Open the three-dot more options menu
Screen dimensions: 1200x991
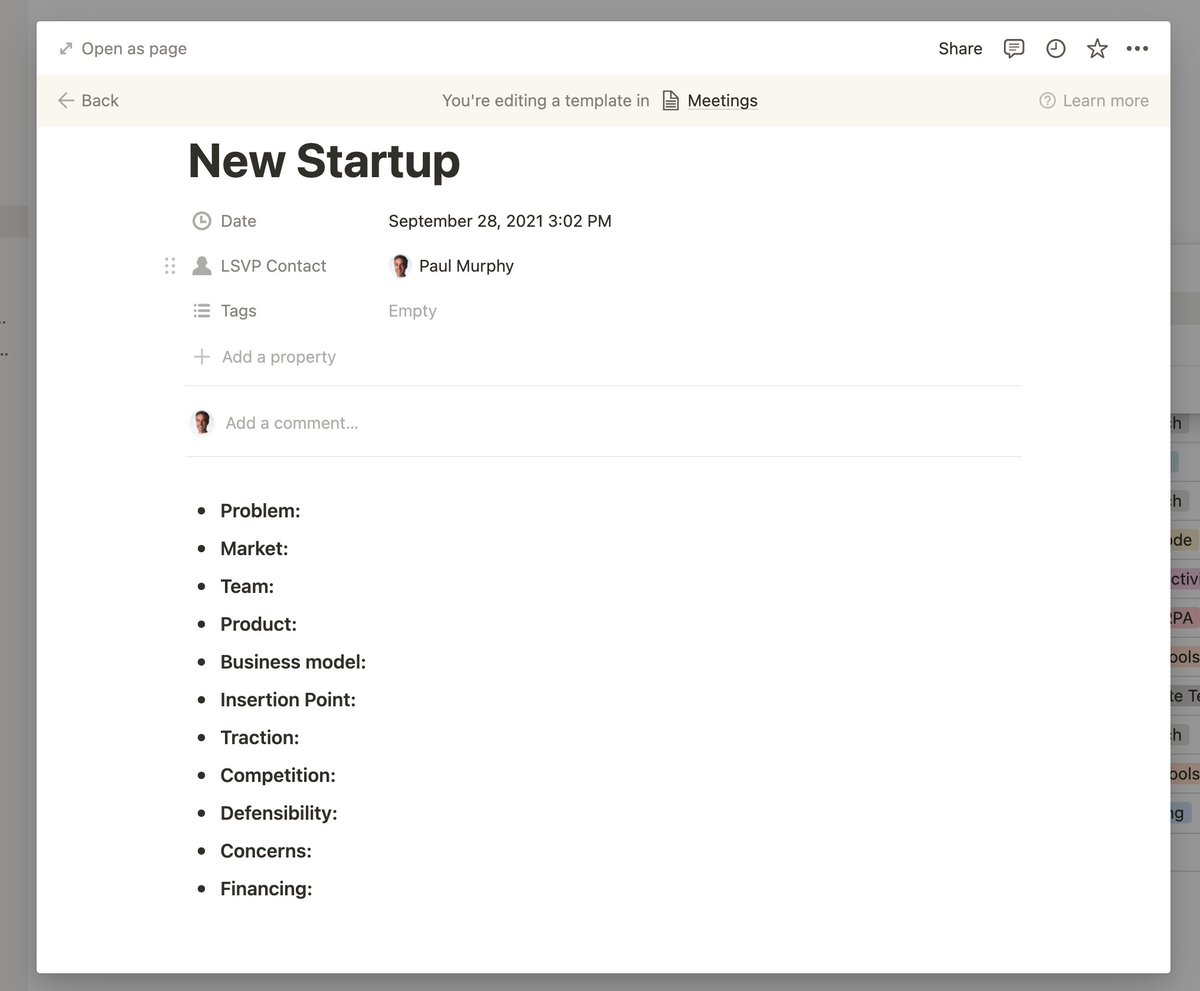[1137, 48]
